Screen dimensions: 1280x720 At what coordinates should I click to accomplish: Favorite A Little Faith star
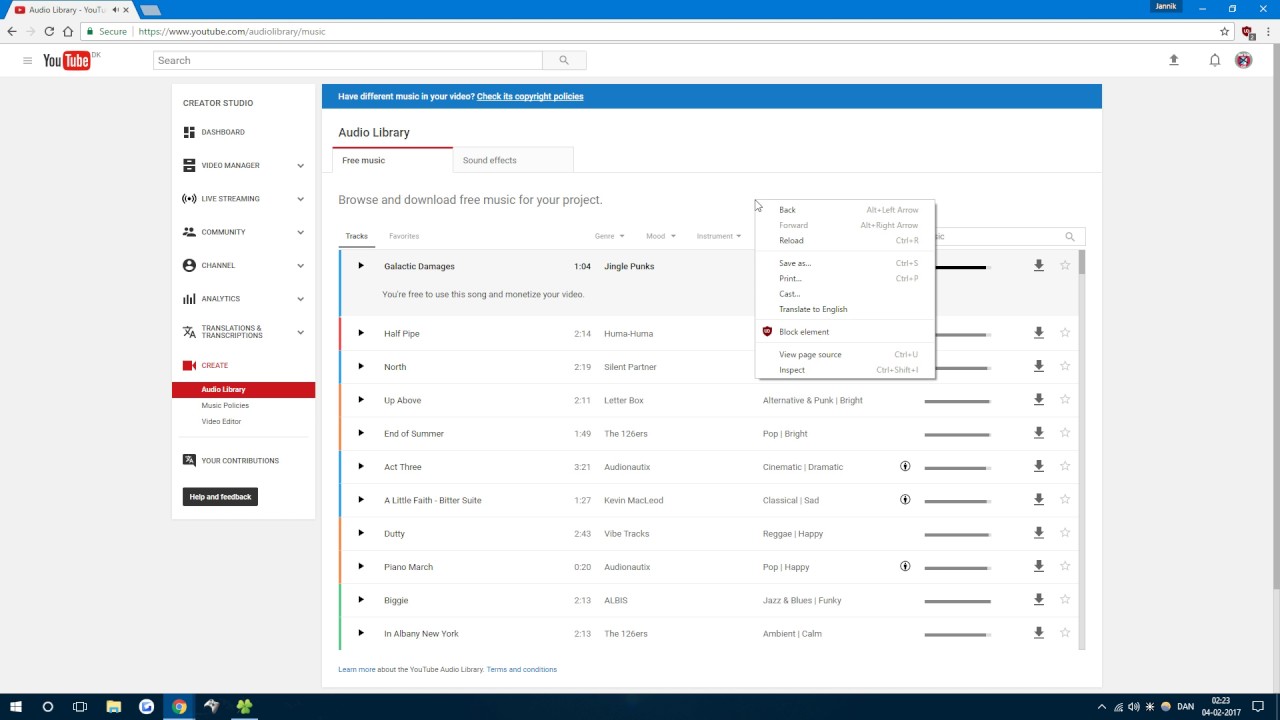(x=1065, y=499)
